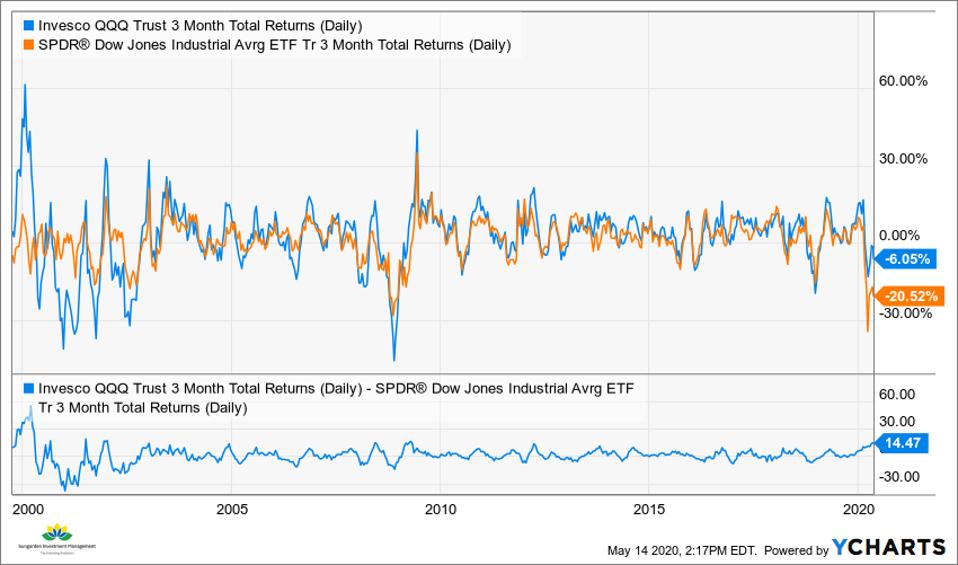This screenshot has width=958, height=565.
Task: Click the May 14 2020, 2:17PM EDT timestamp
Action: (682, 550)
